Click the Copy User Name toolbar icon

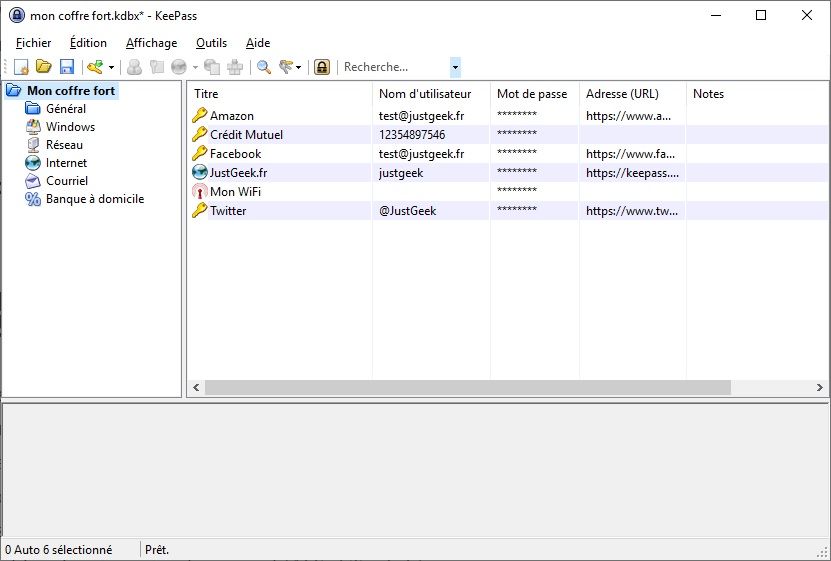(x=134, y=67)
